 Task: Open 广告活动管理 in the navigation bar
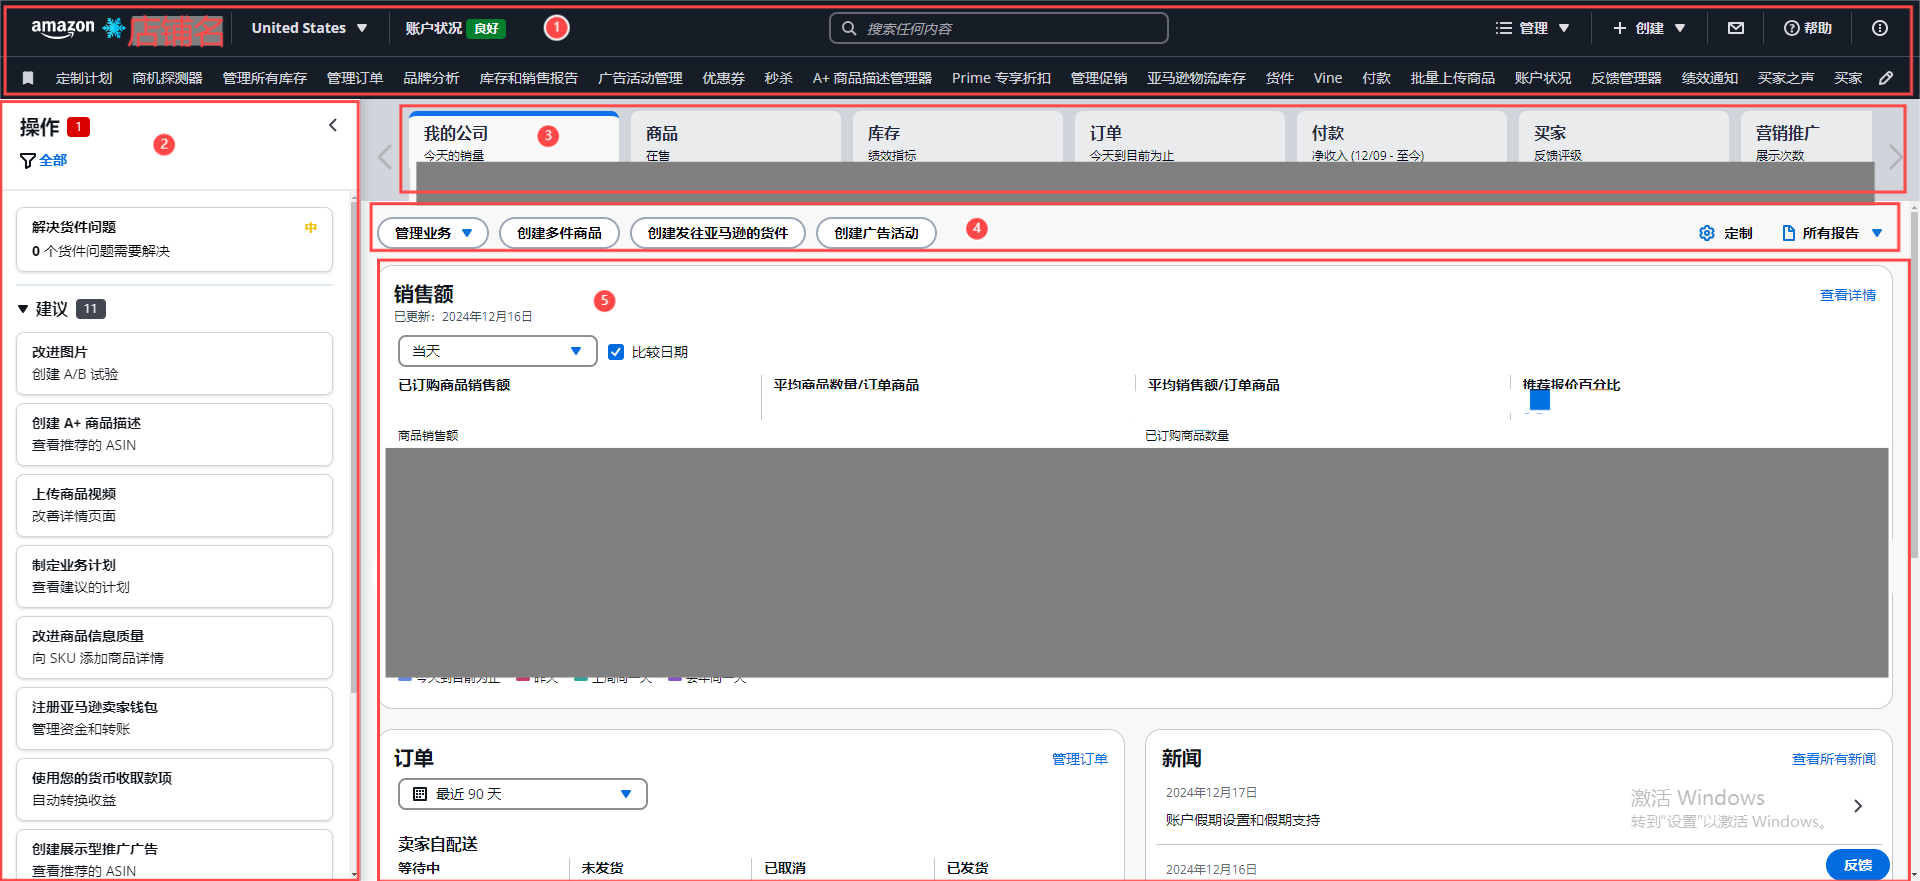tap(640, 78)
